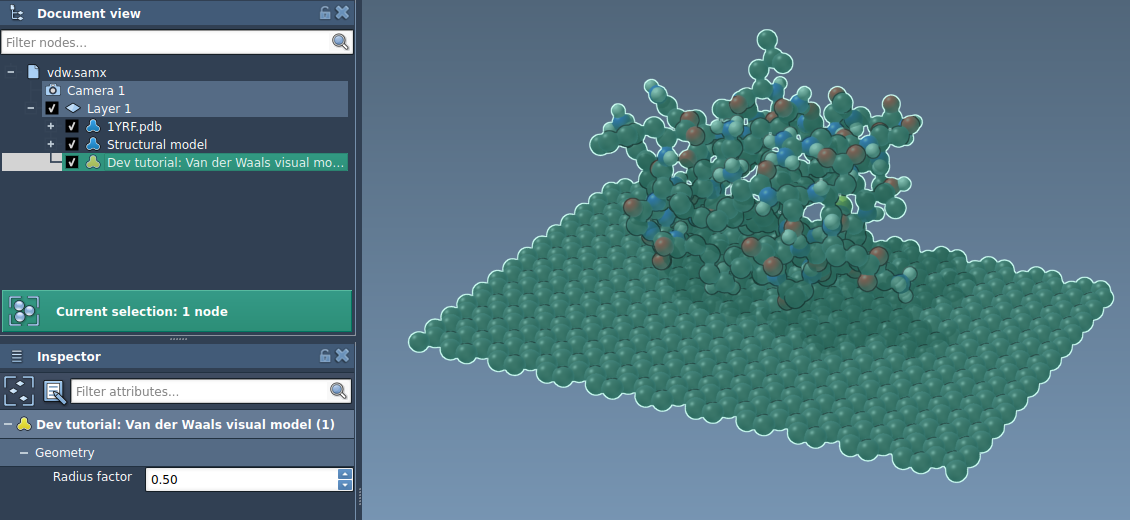
Task: Expand the Structural model node
Action: pyautogui.click(x=50, y=144)
